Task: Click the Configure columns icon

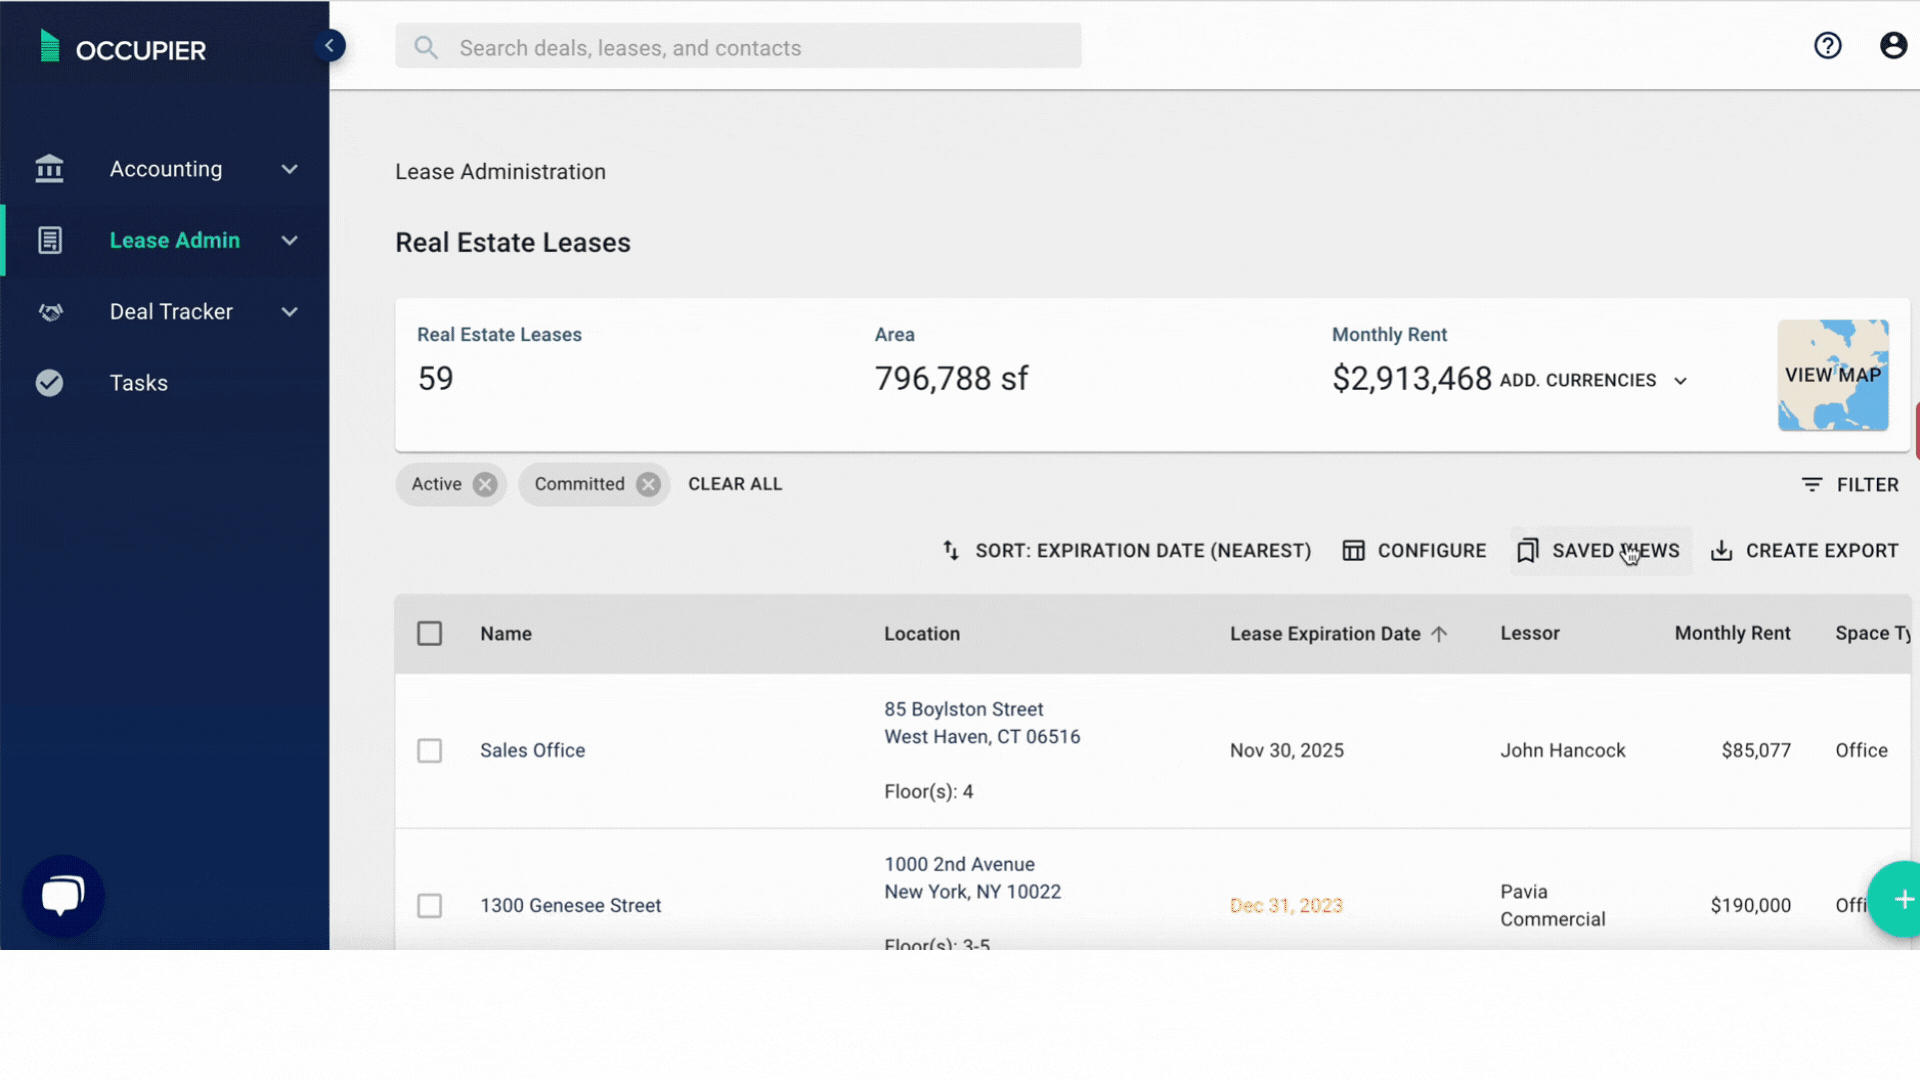Action: tap(1353, 550)
